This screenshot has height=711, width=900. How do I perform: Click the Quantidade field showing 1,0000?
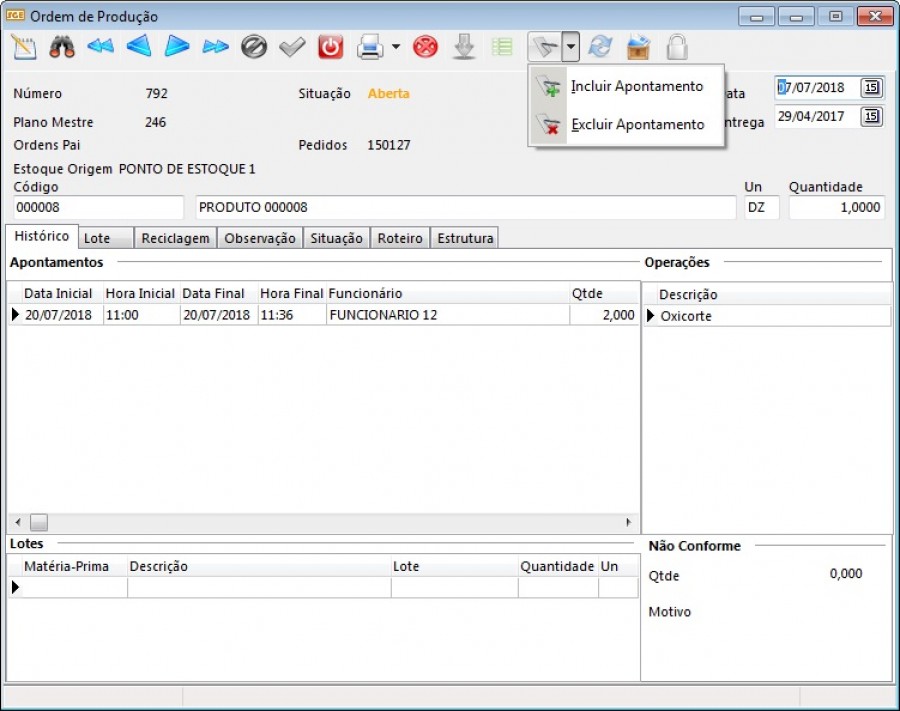coord(837,207)
